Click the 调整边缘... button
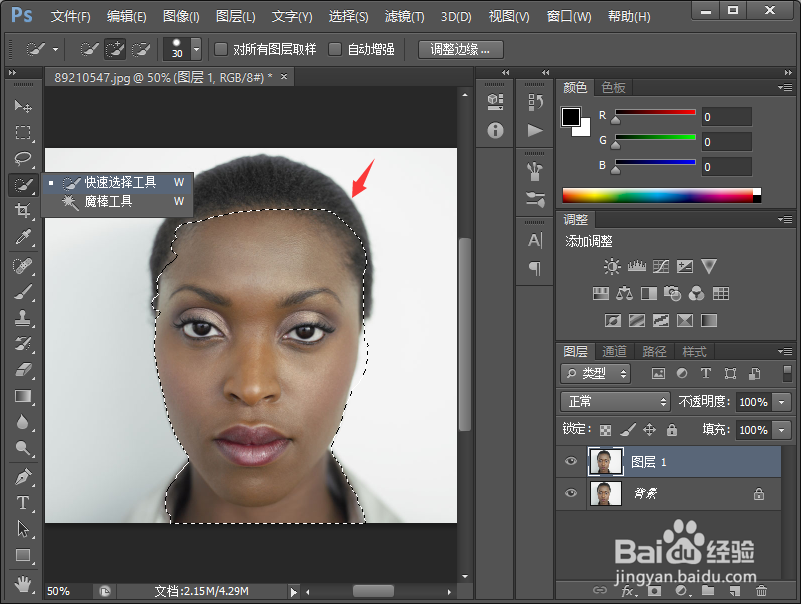 [460, 50]
